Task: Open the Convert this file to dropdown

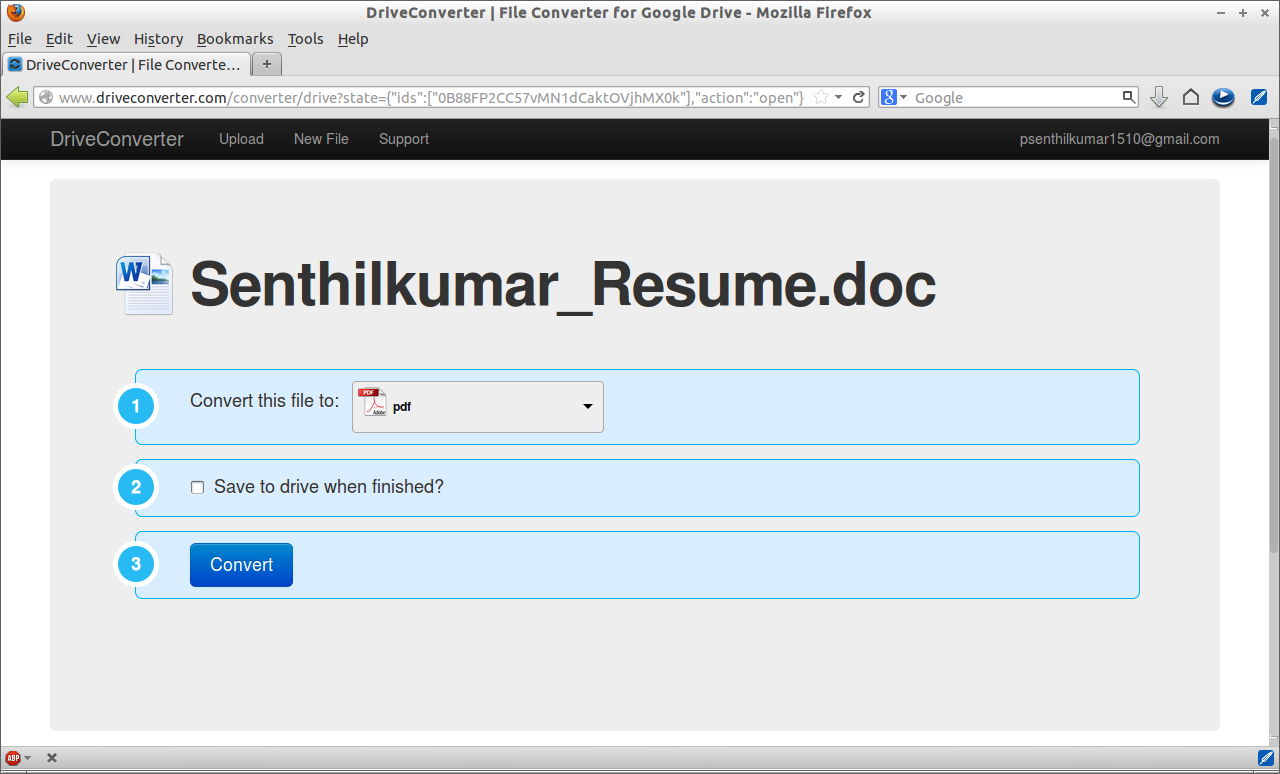Action: click(478, 406)
